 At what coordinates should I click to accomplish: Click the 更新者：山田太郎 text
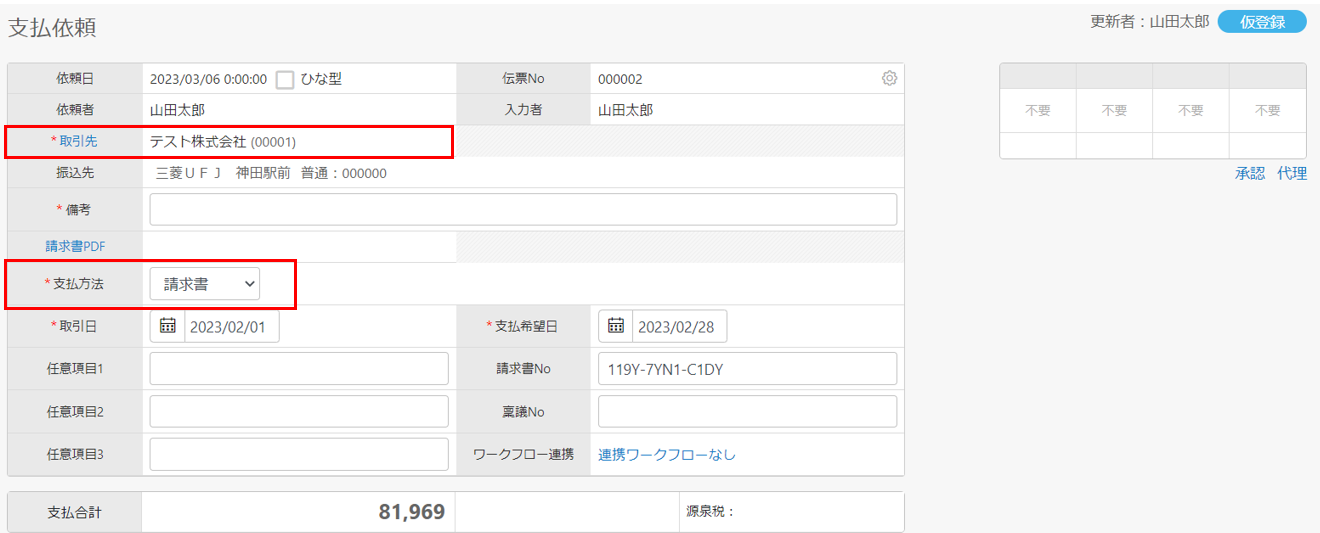tap(1149, 21)
